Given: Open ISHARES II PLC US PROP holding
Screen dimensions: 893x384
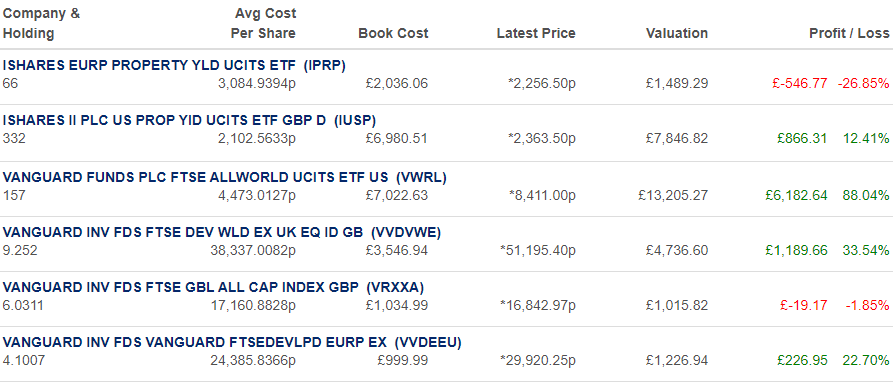Looking at the screenshot, I should (189, 120).
